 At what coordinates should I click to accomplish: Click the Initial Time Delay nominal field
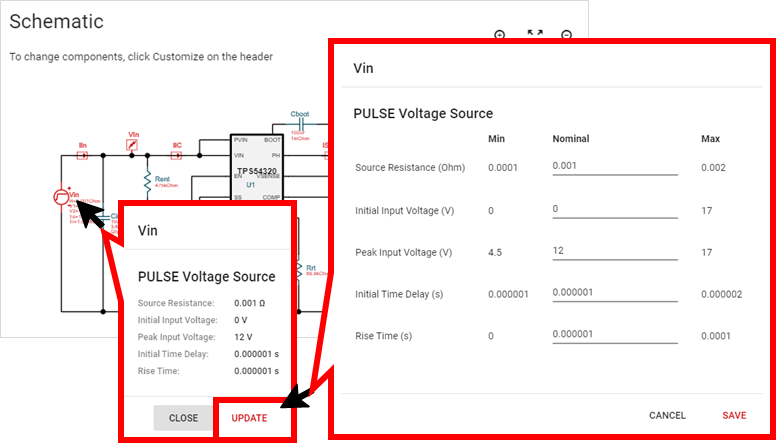click(x=614, y=293)
